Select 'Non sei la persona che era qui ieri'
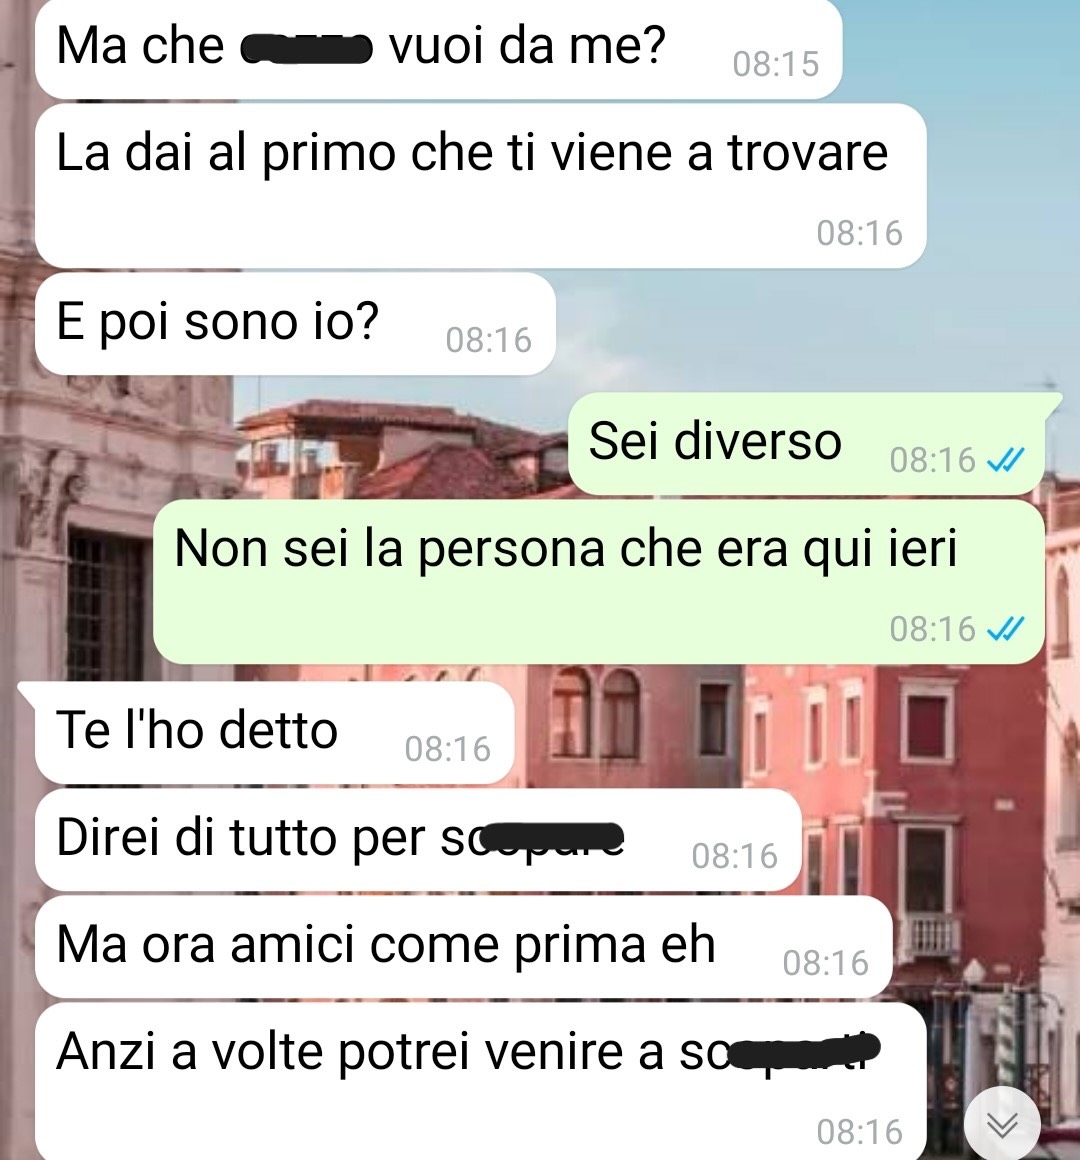 (x=598, y=581)
